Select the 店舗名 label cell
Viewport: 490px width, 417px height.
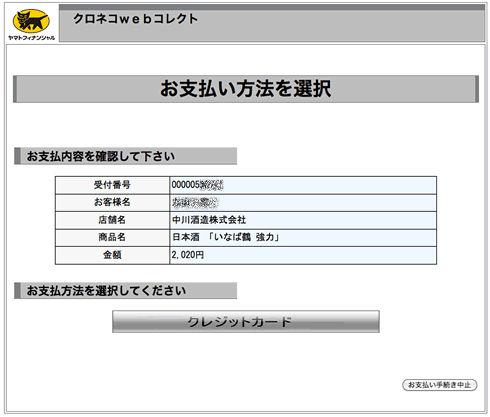(112, 220)
